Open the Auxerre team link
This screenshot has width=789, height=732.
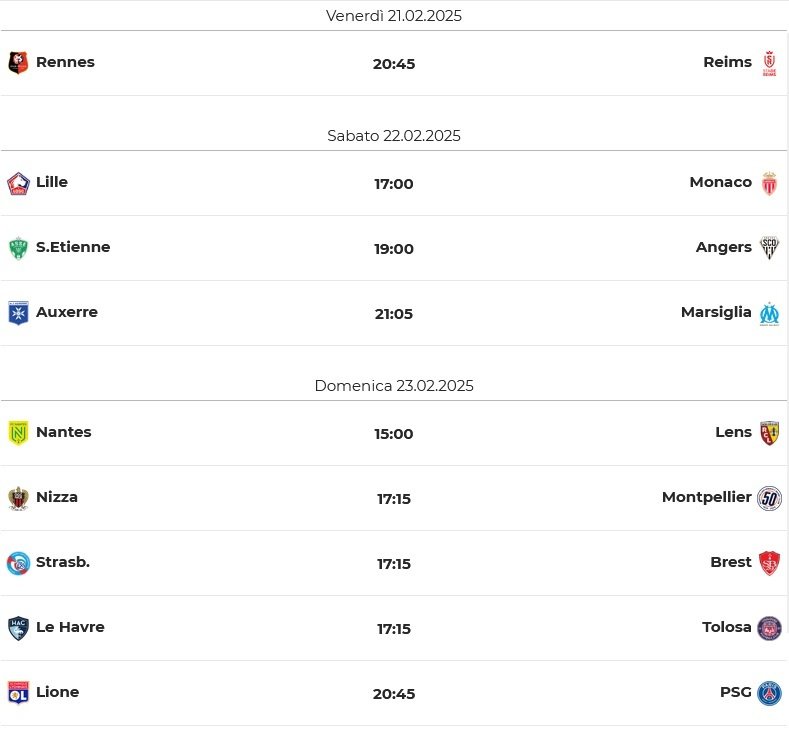click(x=66, y=312)
